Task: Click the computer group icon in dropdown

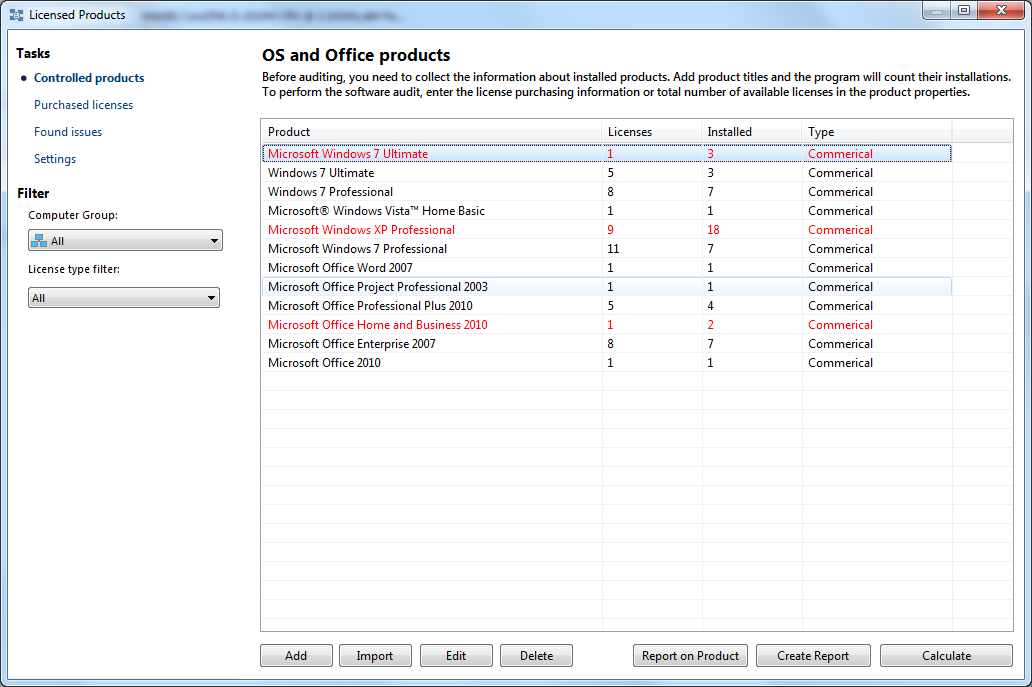Action: coord(39,241)
